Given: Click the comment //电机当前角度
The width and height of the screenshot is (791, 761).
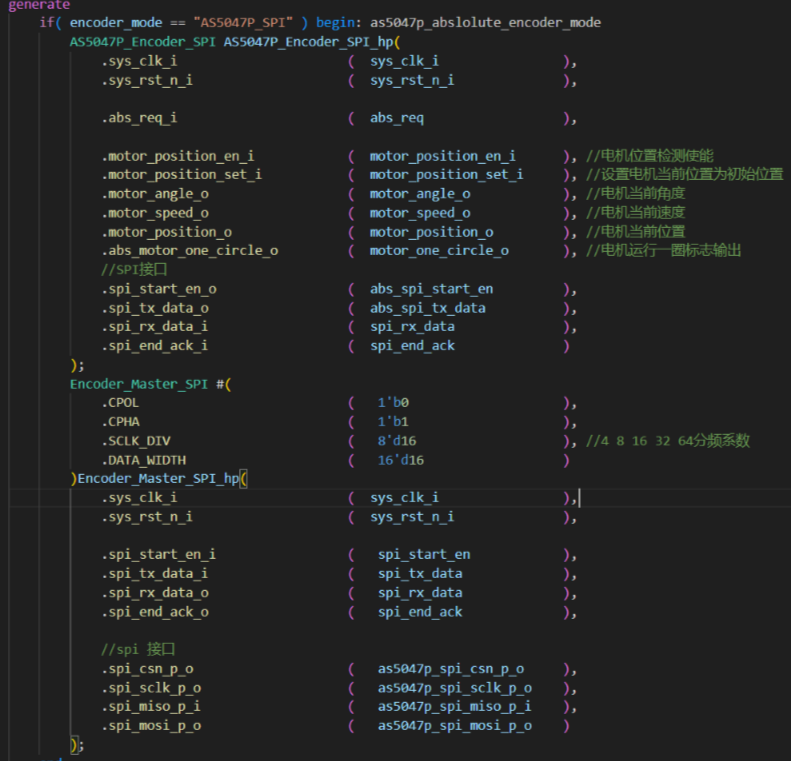Looking at the screenshot, I should pos(636,194).
